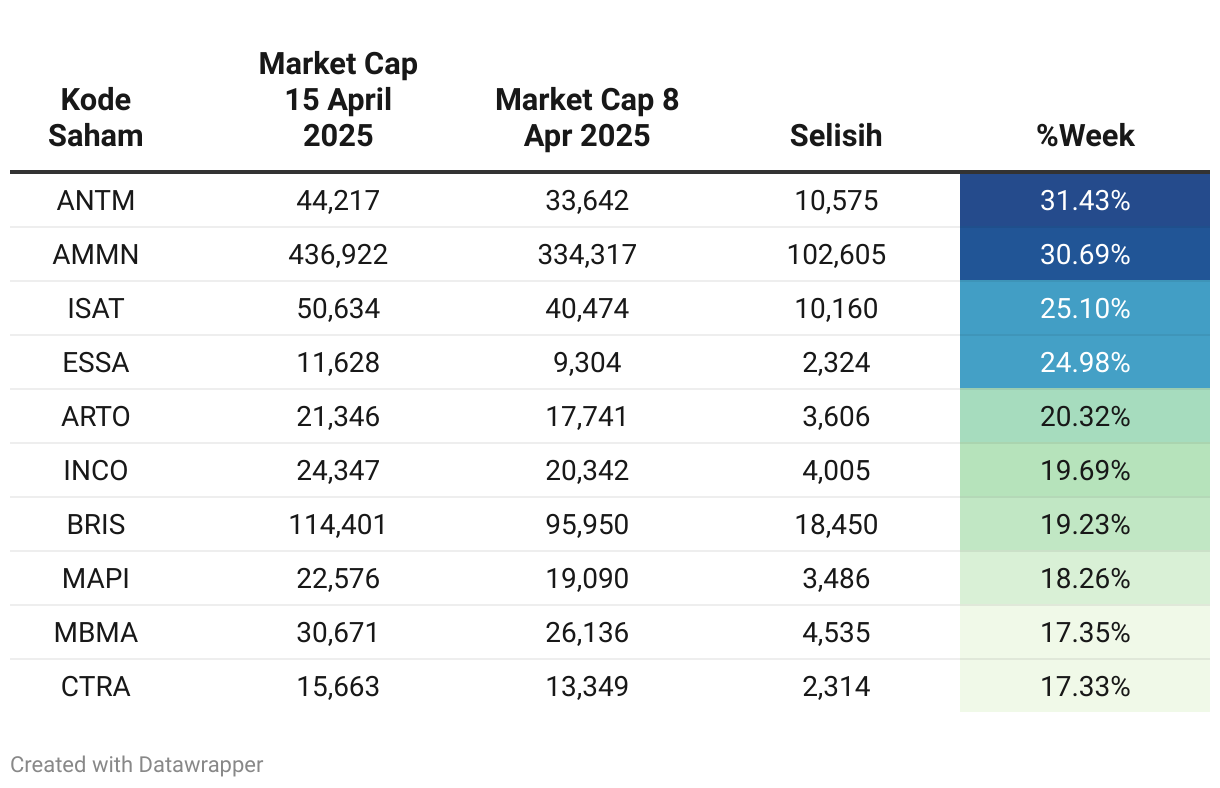This screenshot has height=788, width=1220.
Task: Click the Market Cap 8 Apr 2025 header
Action: (587, 117)
